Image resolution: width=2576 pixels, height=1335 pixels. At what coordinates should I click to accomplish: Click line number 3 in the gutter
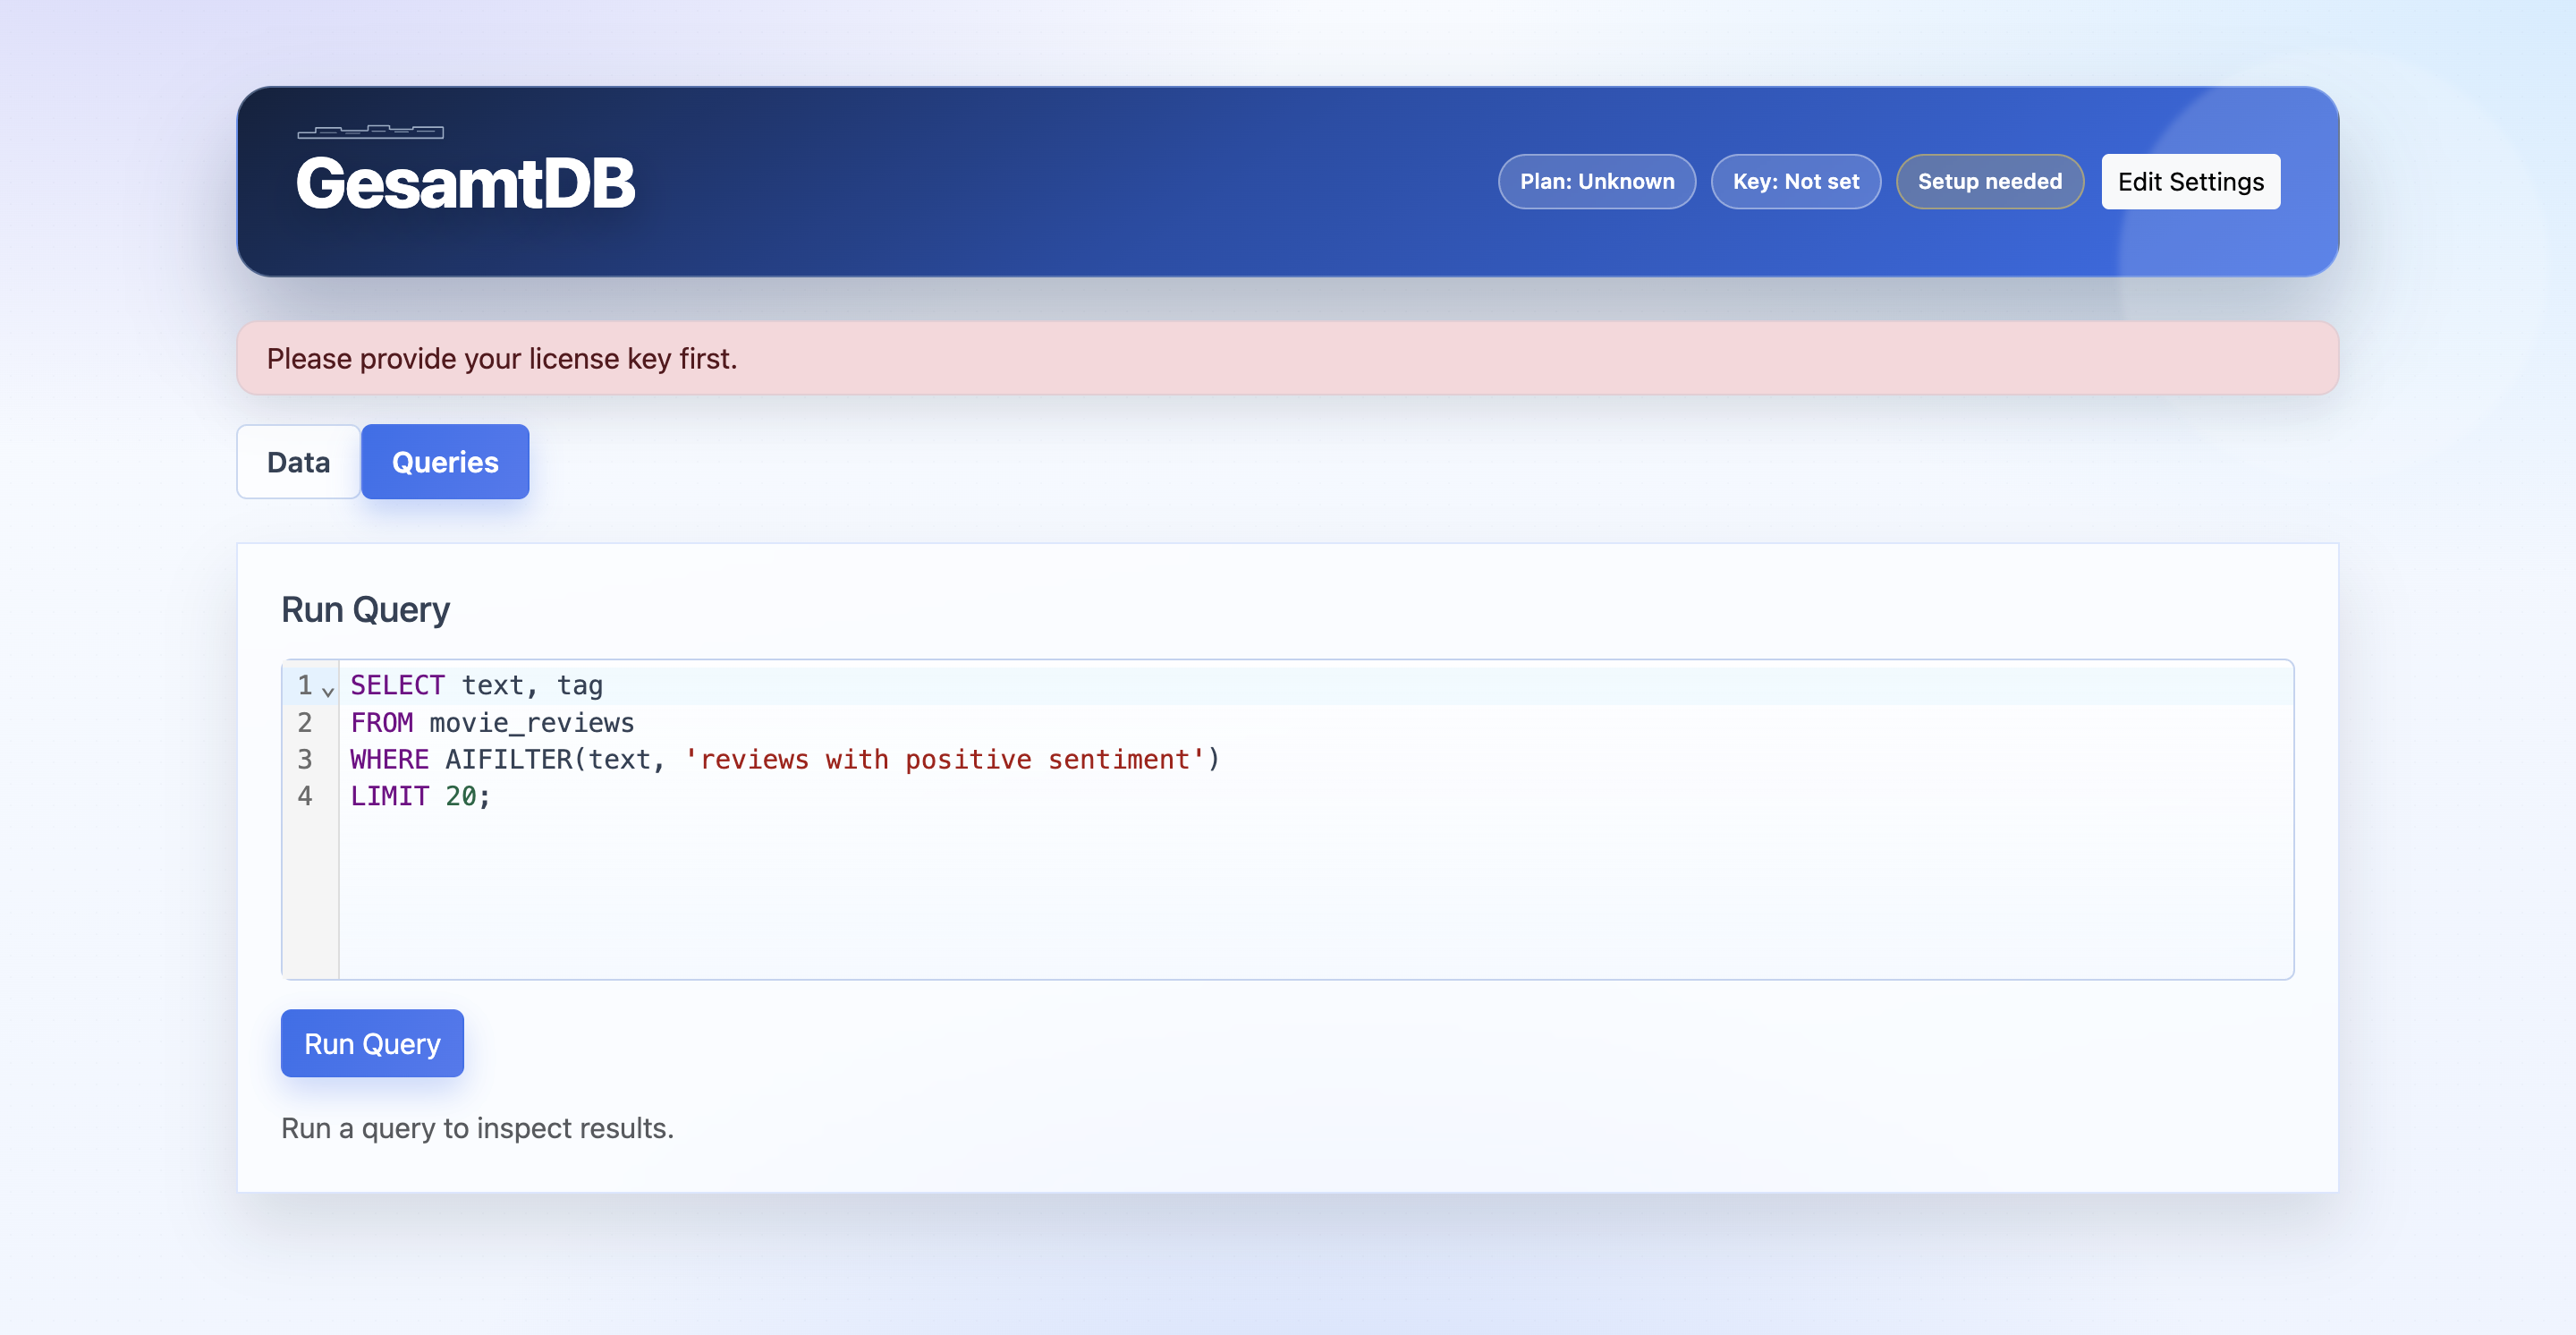305,759
